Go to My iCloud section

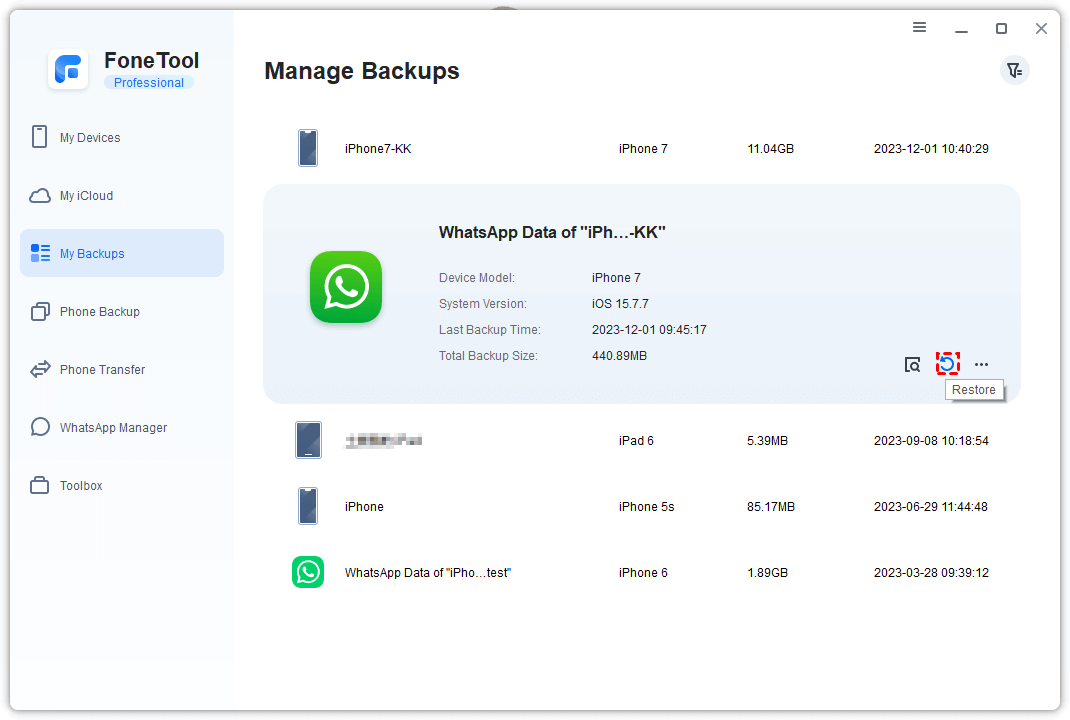pos(86,196)
